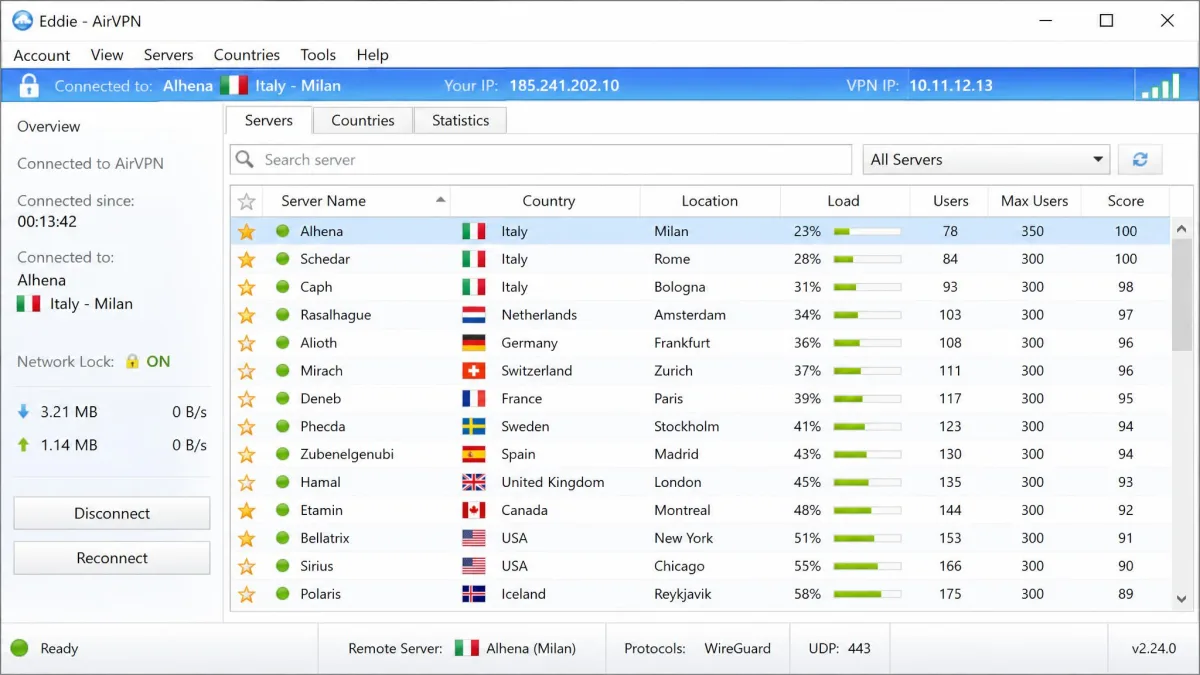Click the Alhena load bar at 23%

point(867,231)
